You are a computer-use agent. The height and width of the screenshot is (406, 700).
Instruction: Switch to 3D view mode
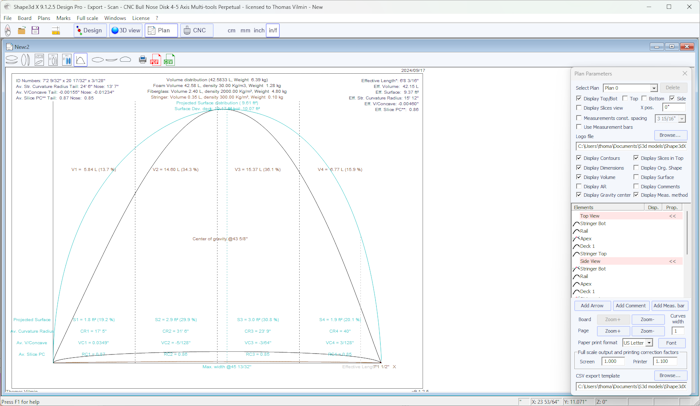coord(126,31)
